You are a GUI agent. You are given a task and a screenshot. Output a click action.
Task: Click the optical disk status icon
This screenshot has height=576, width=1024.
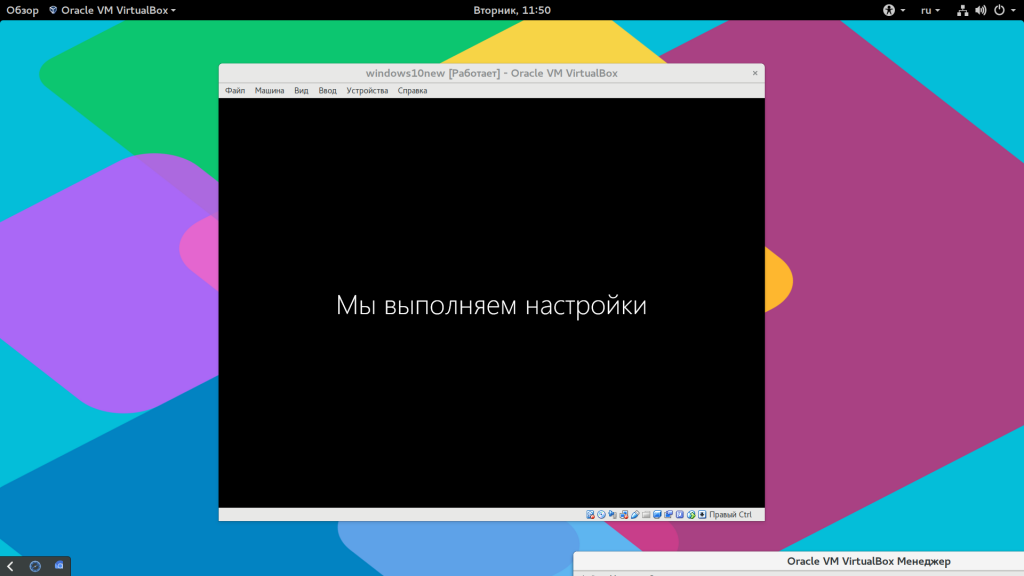click(x=602, y=515)
